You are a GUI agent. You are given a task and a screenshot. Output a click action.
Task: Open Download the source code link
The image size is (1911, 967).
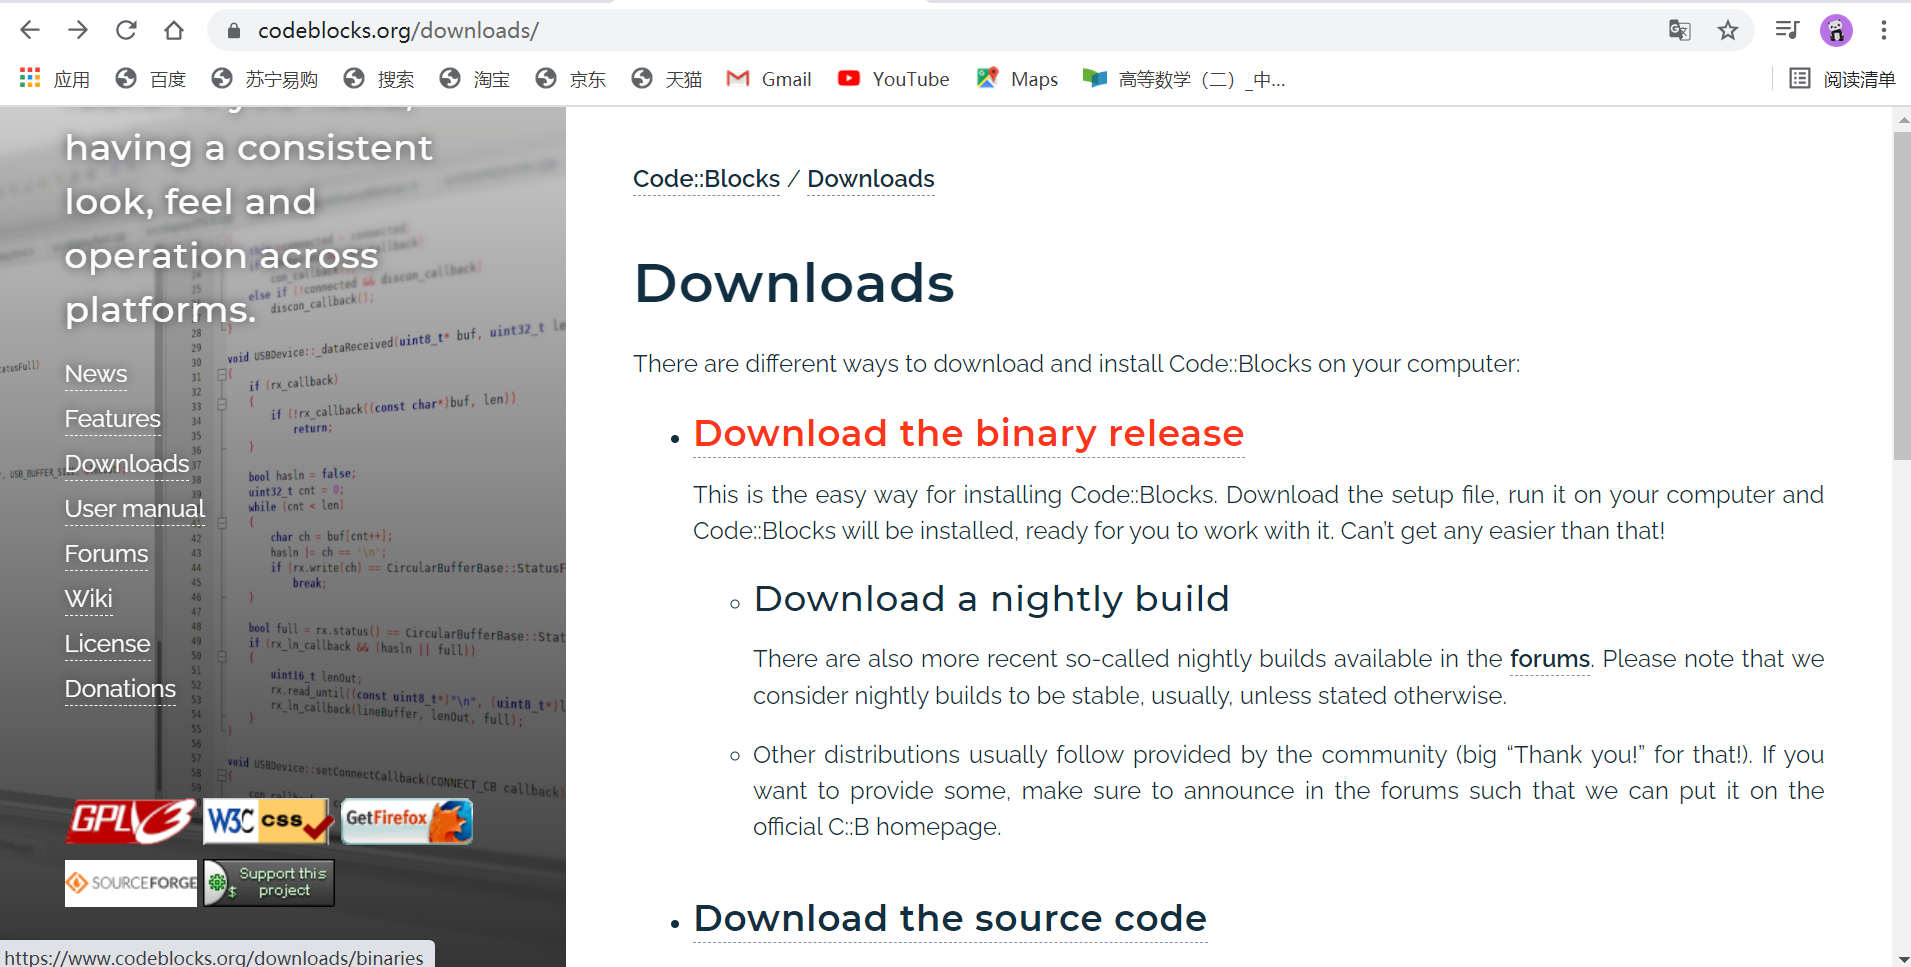click(951, 918)
